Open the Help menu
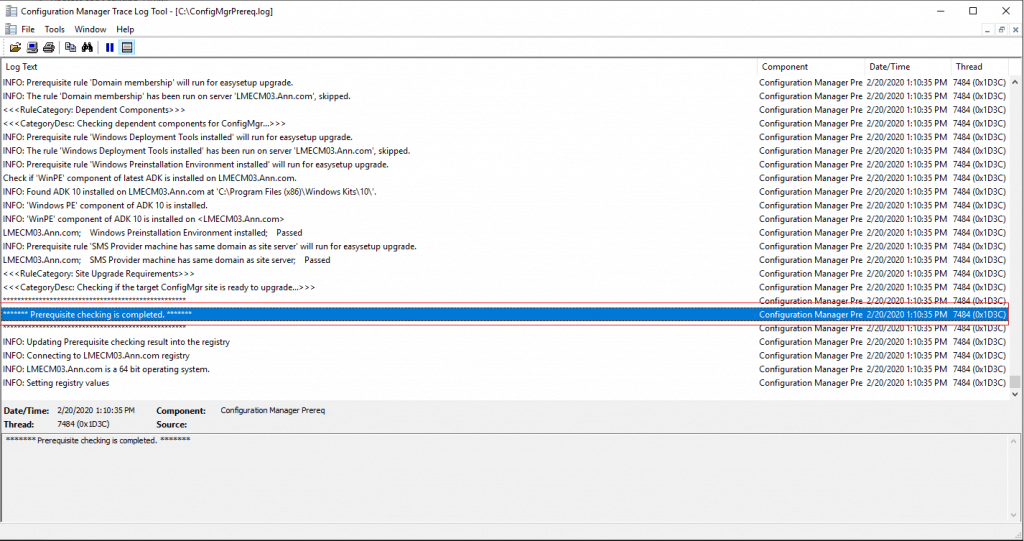This screenshot has width=1024, height=541. [125, 29]
